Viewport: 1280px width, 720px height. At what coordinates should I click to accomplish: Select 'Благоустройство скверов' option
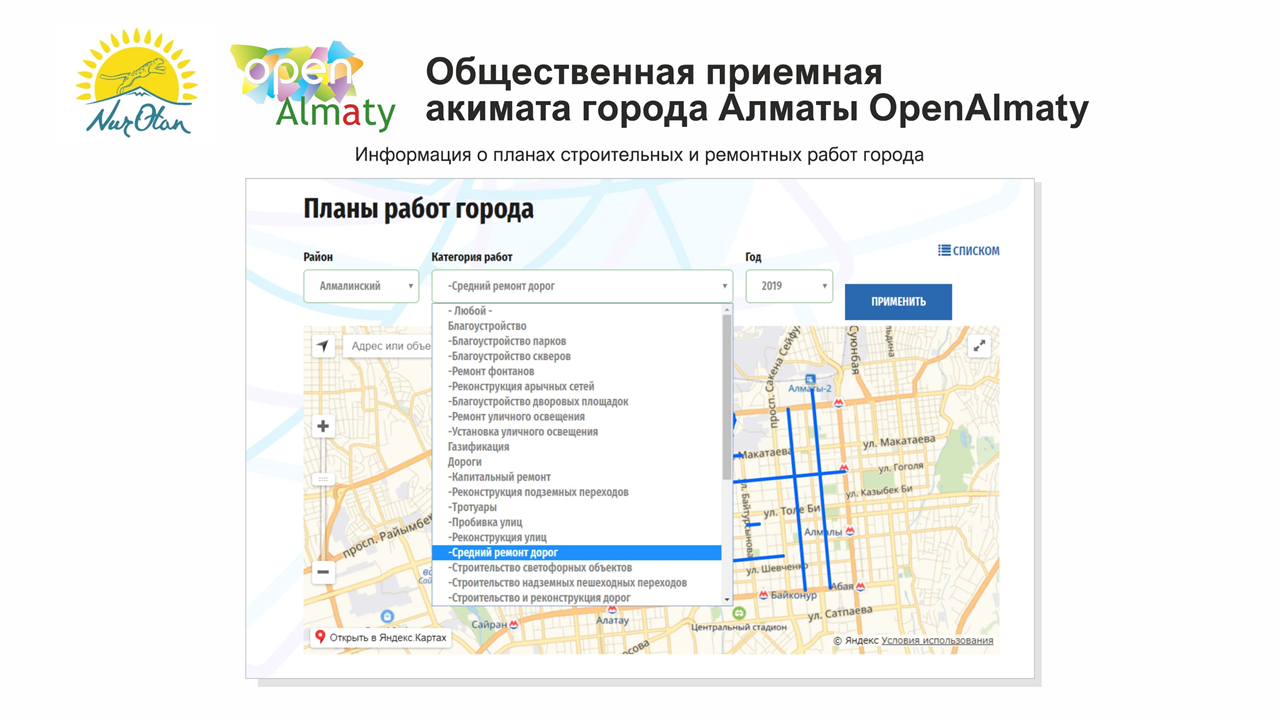point(576,356)
